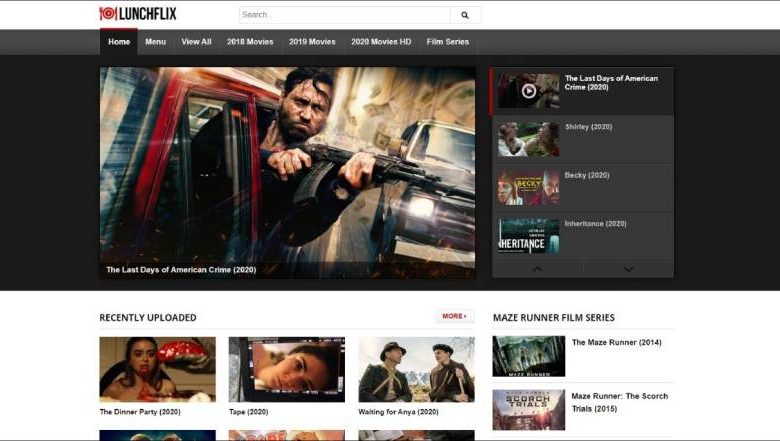Play The Last Days of American Crime thumbnail
This screenshot has height=441, width=780.
point(529,91)
